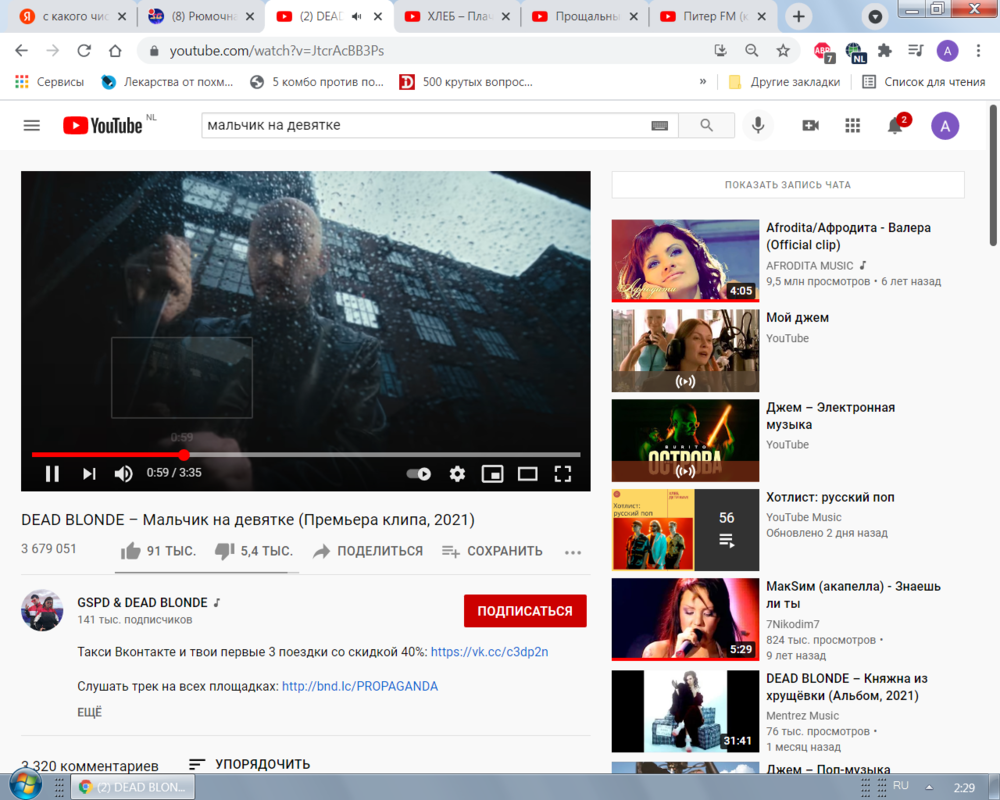Screen dimensions: 1000x800
Task: Toggle the autoplay switch
Action: [418, 473]
